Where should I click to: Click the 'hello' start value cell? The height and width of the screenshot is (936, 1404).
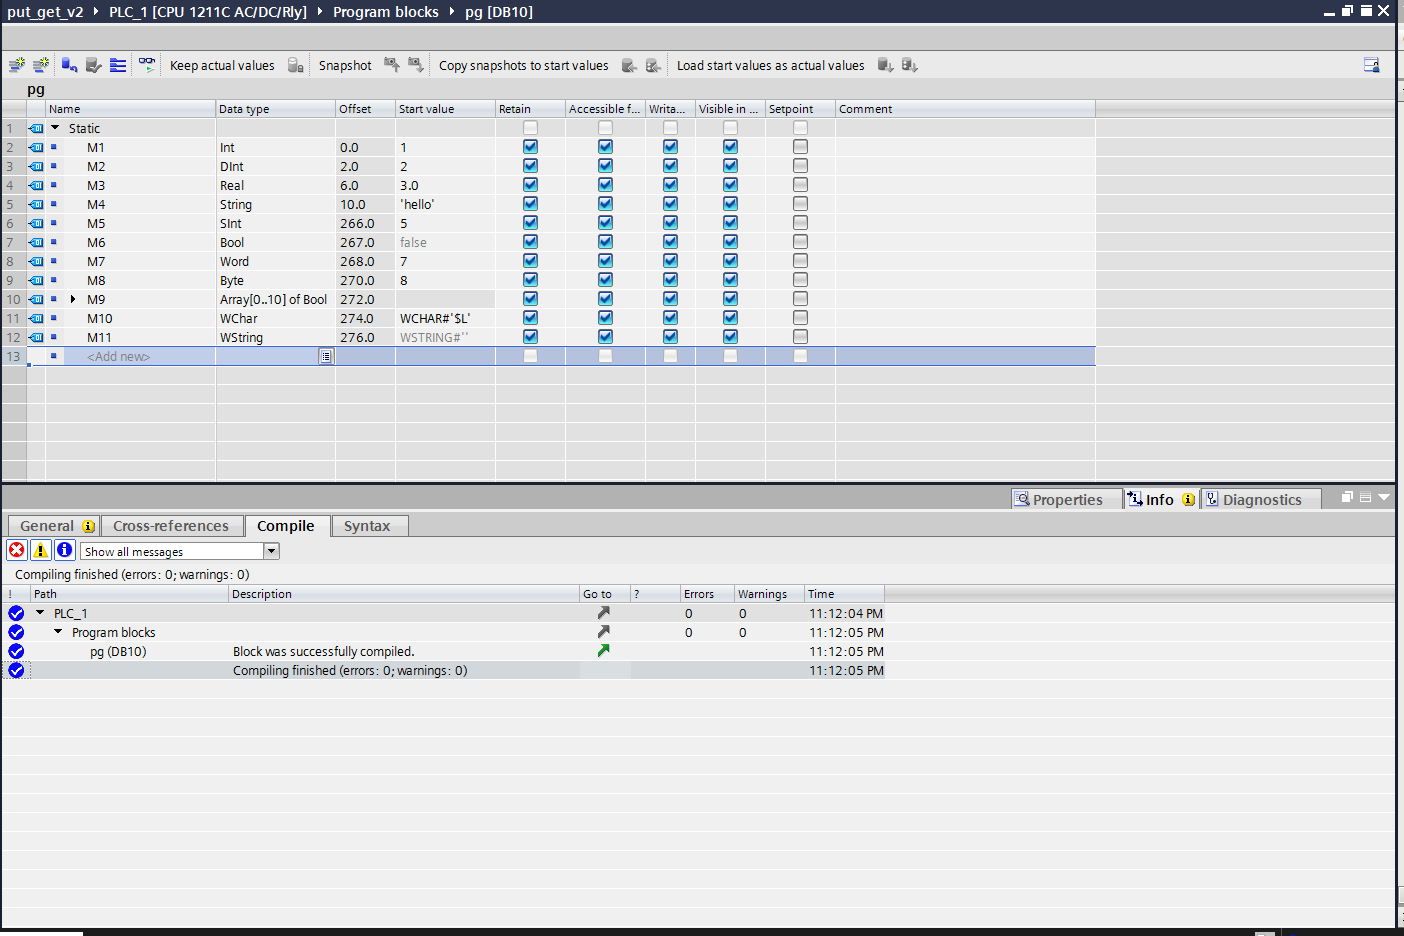(445, 204)
